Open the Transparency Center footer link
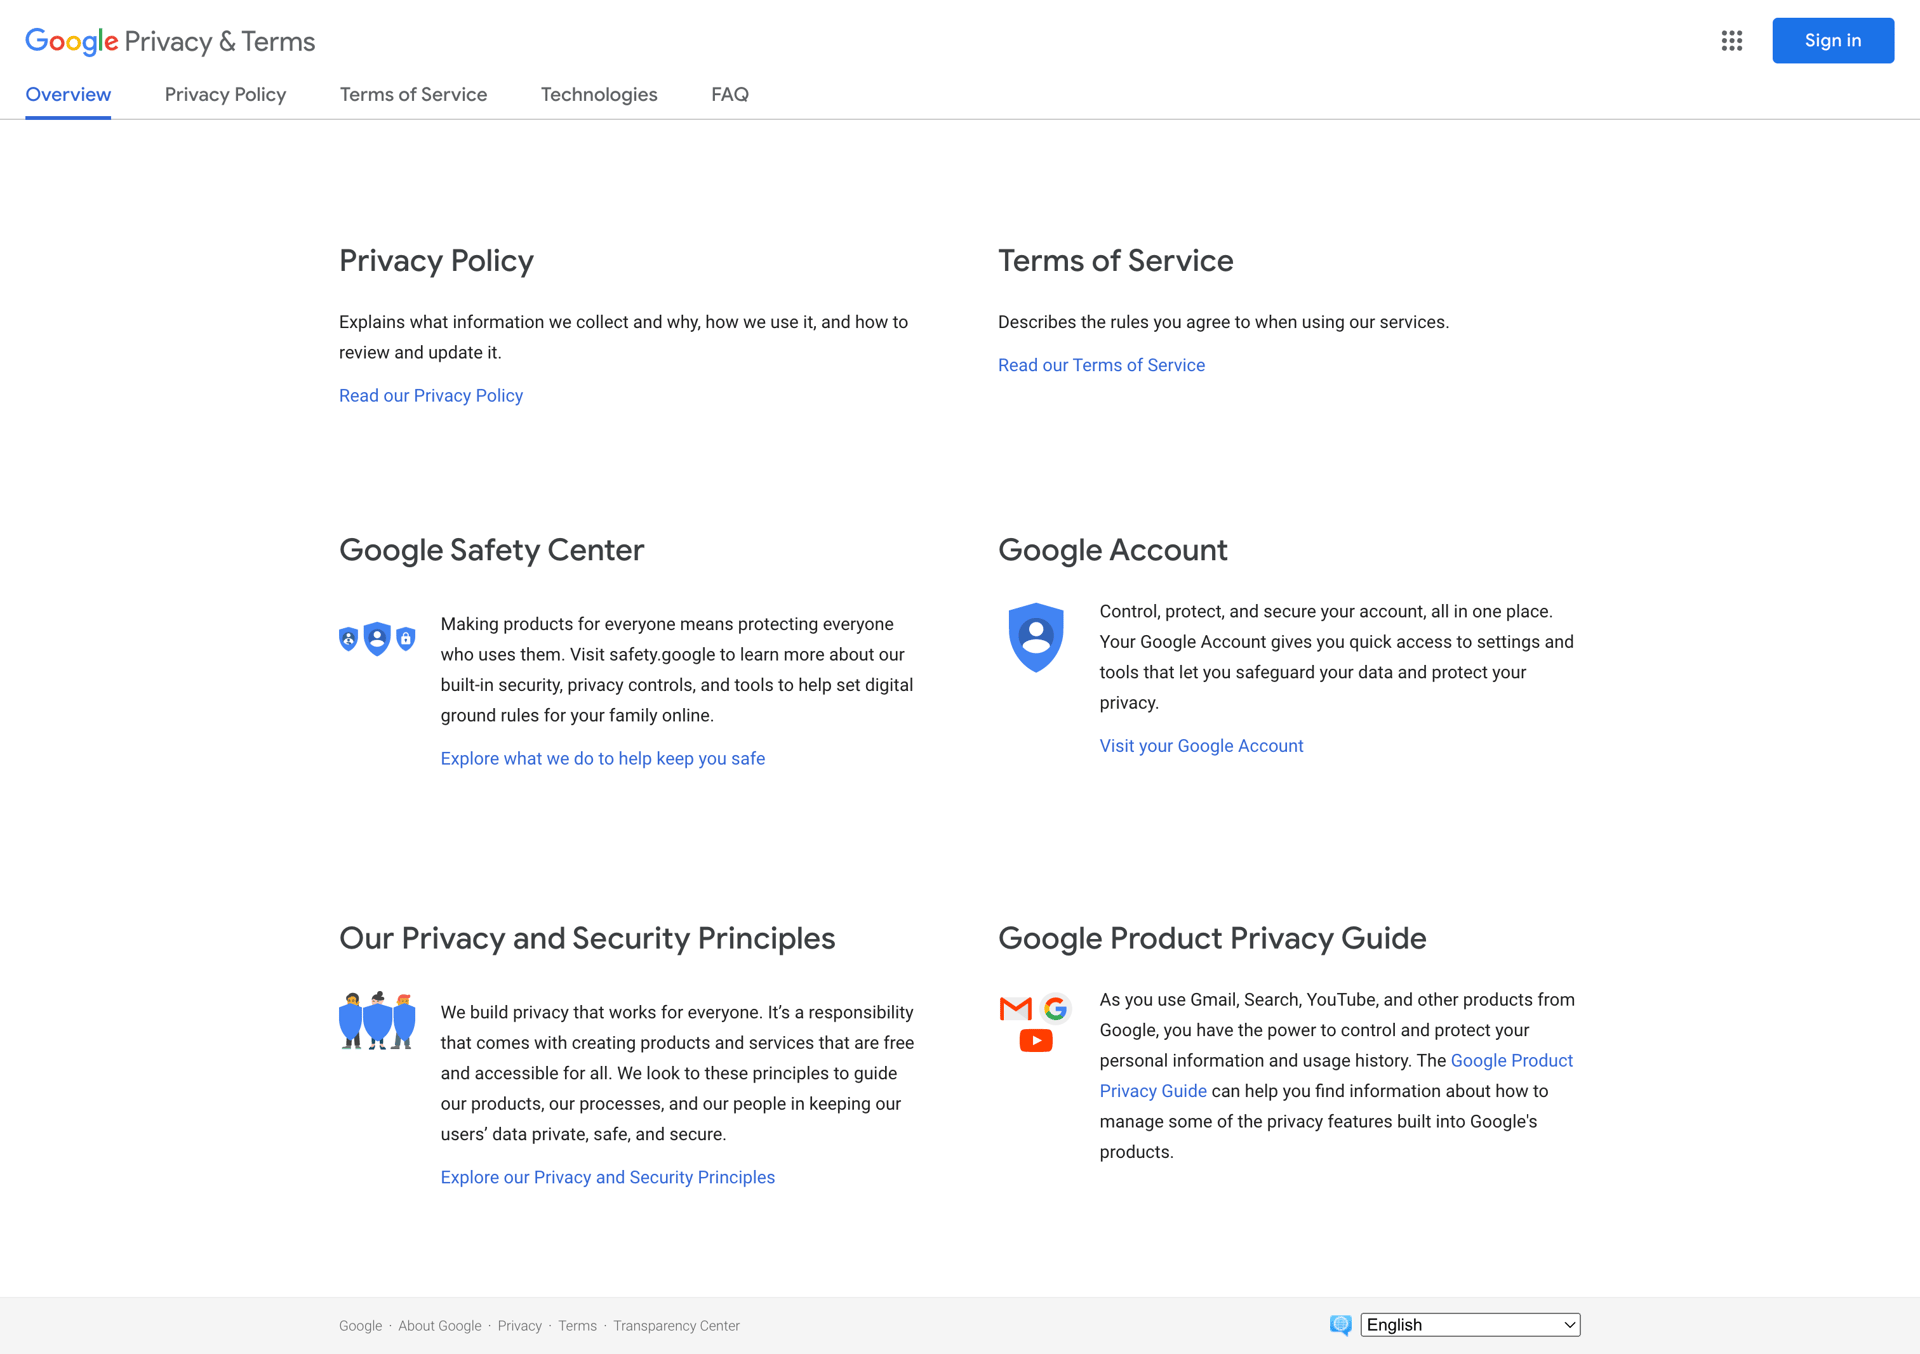Image resolution: width=1920 pixels, height=1354 pixels. (x=676, y=1325)
